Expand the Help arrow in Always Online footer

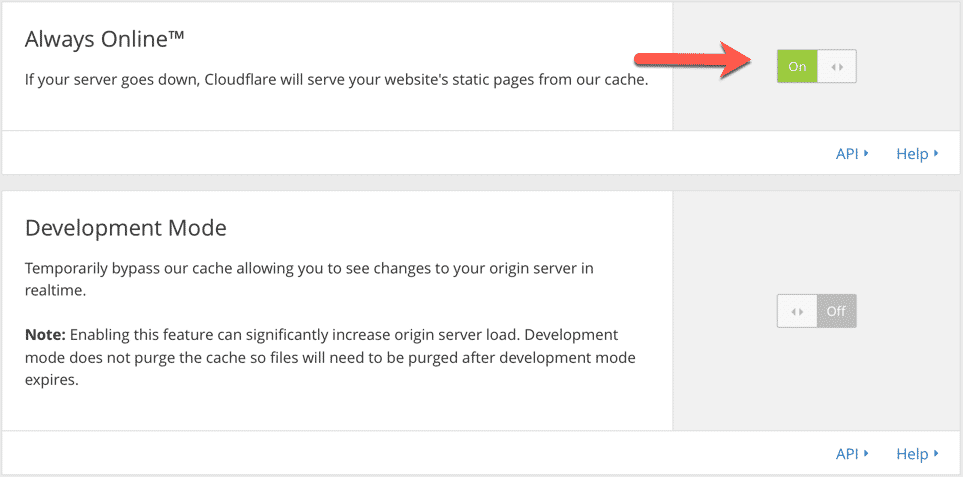pyautogui.click(x=936, y=154)
